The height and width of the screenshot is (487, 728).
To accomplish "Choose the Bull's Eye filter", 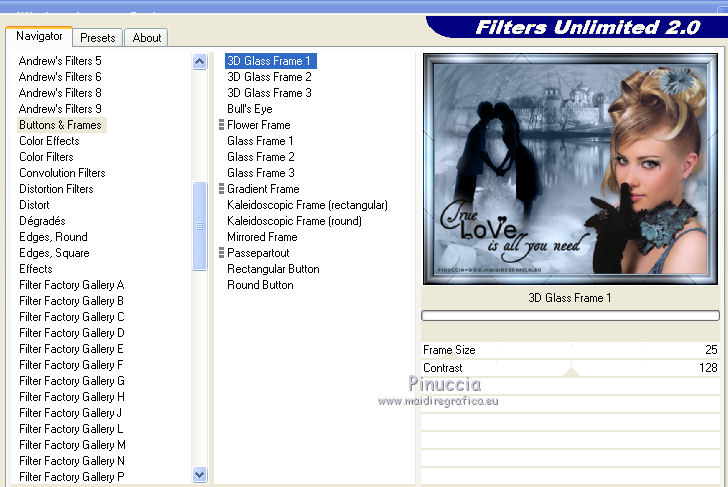I will click(x=249, y=109).
